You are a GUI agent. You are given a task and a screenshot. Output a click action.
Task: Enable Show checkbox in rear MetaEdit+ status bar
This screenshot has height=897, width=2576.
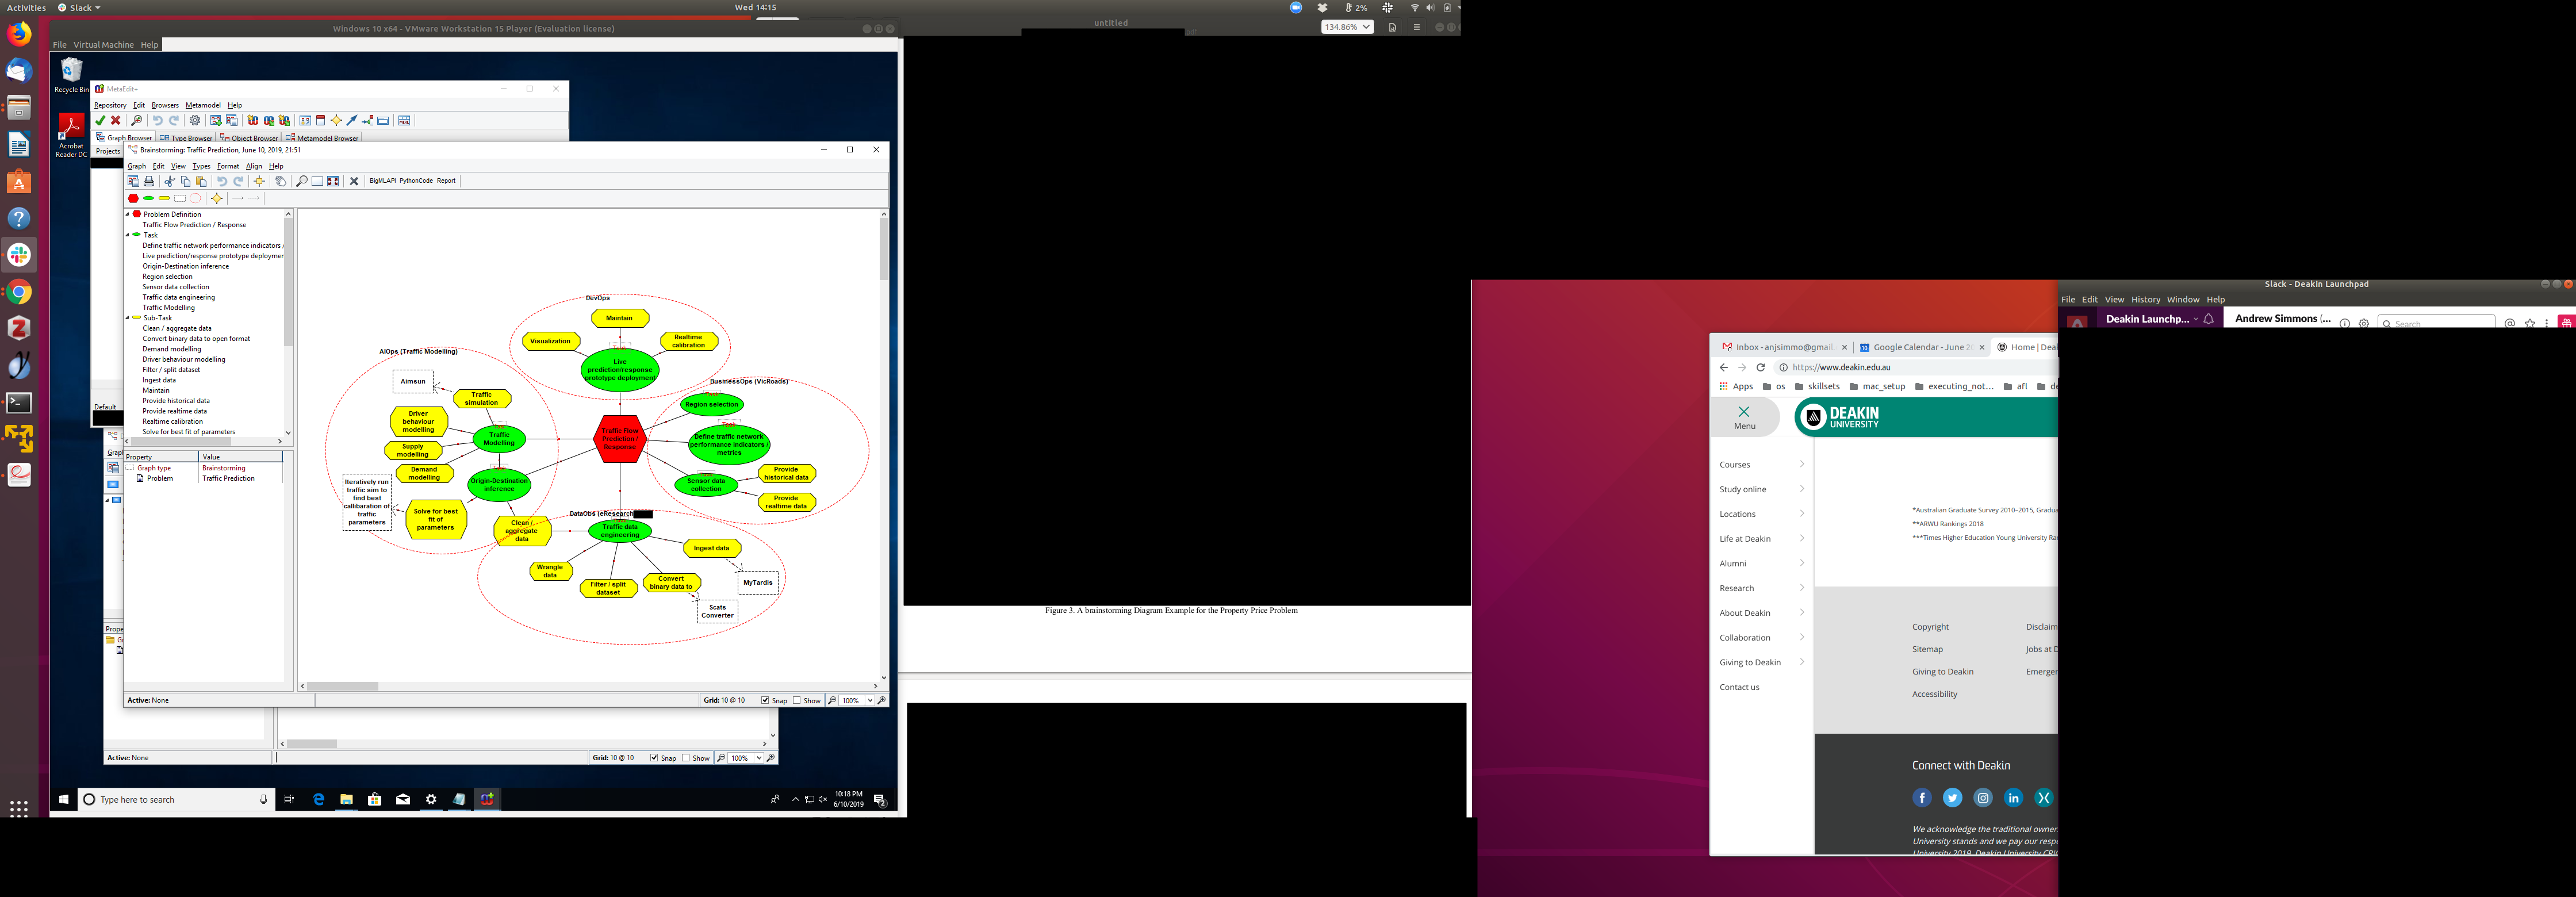click(686, 758)
